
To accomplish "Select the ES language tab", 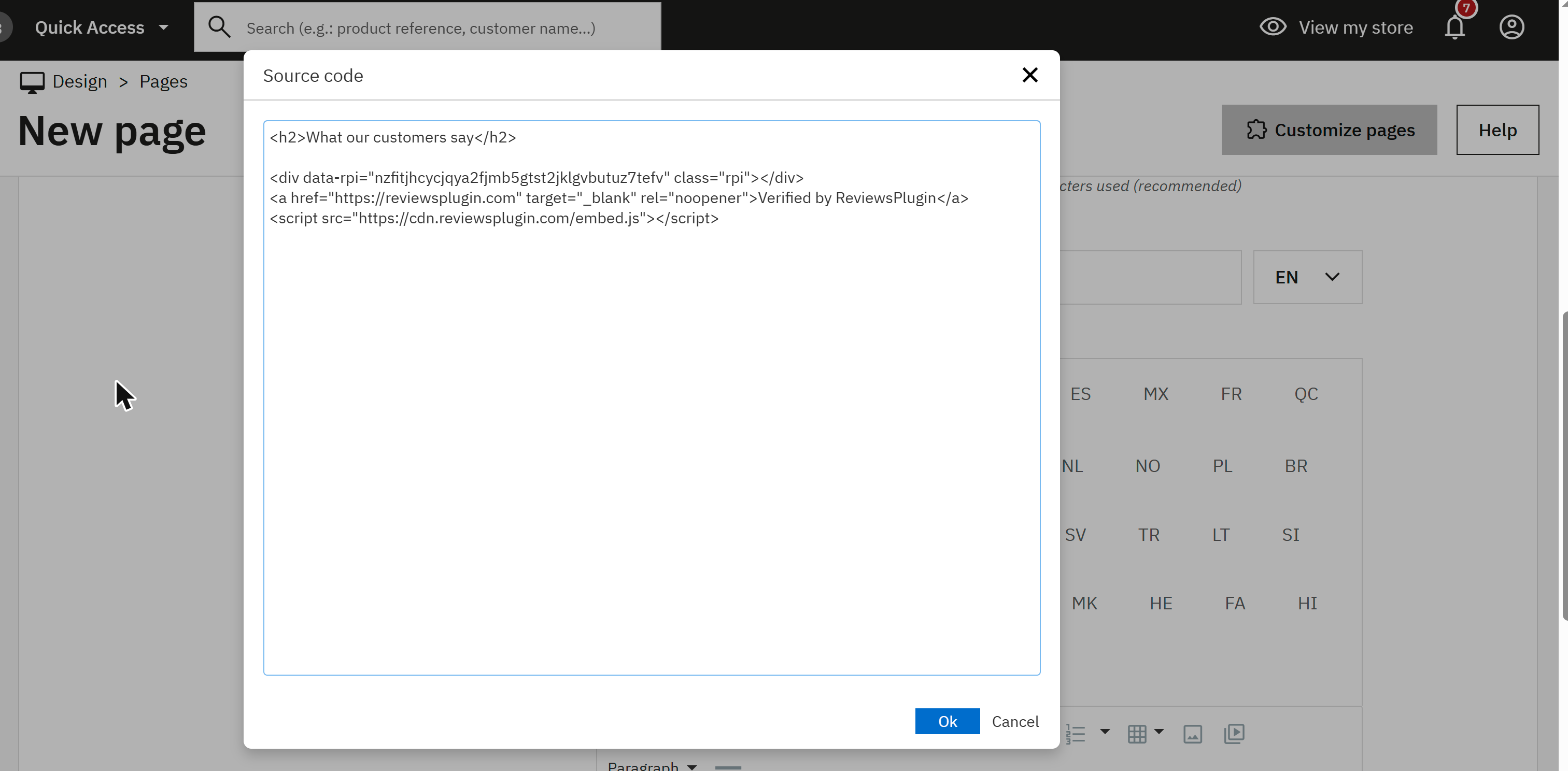I will pos(1080,394).
